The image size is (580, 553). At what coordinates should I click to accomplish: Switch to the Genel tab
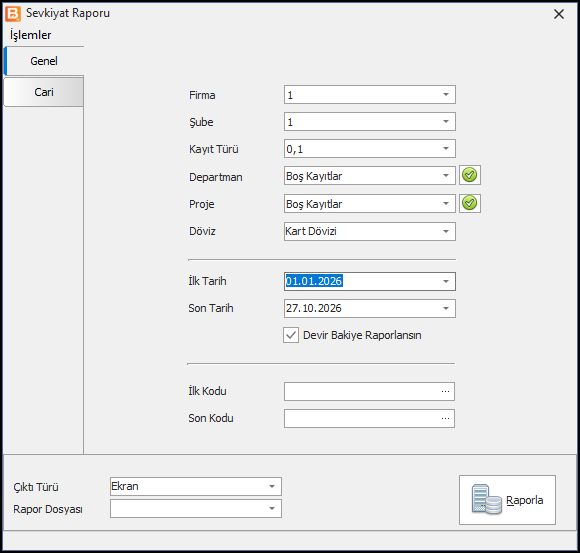[x=44, y=61]
